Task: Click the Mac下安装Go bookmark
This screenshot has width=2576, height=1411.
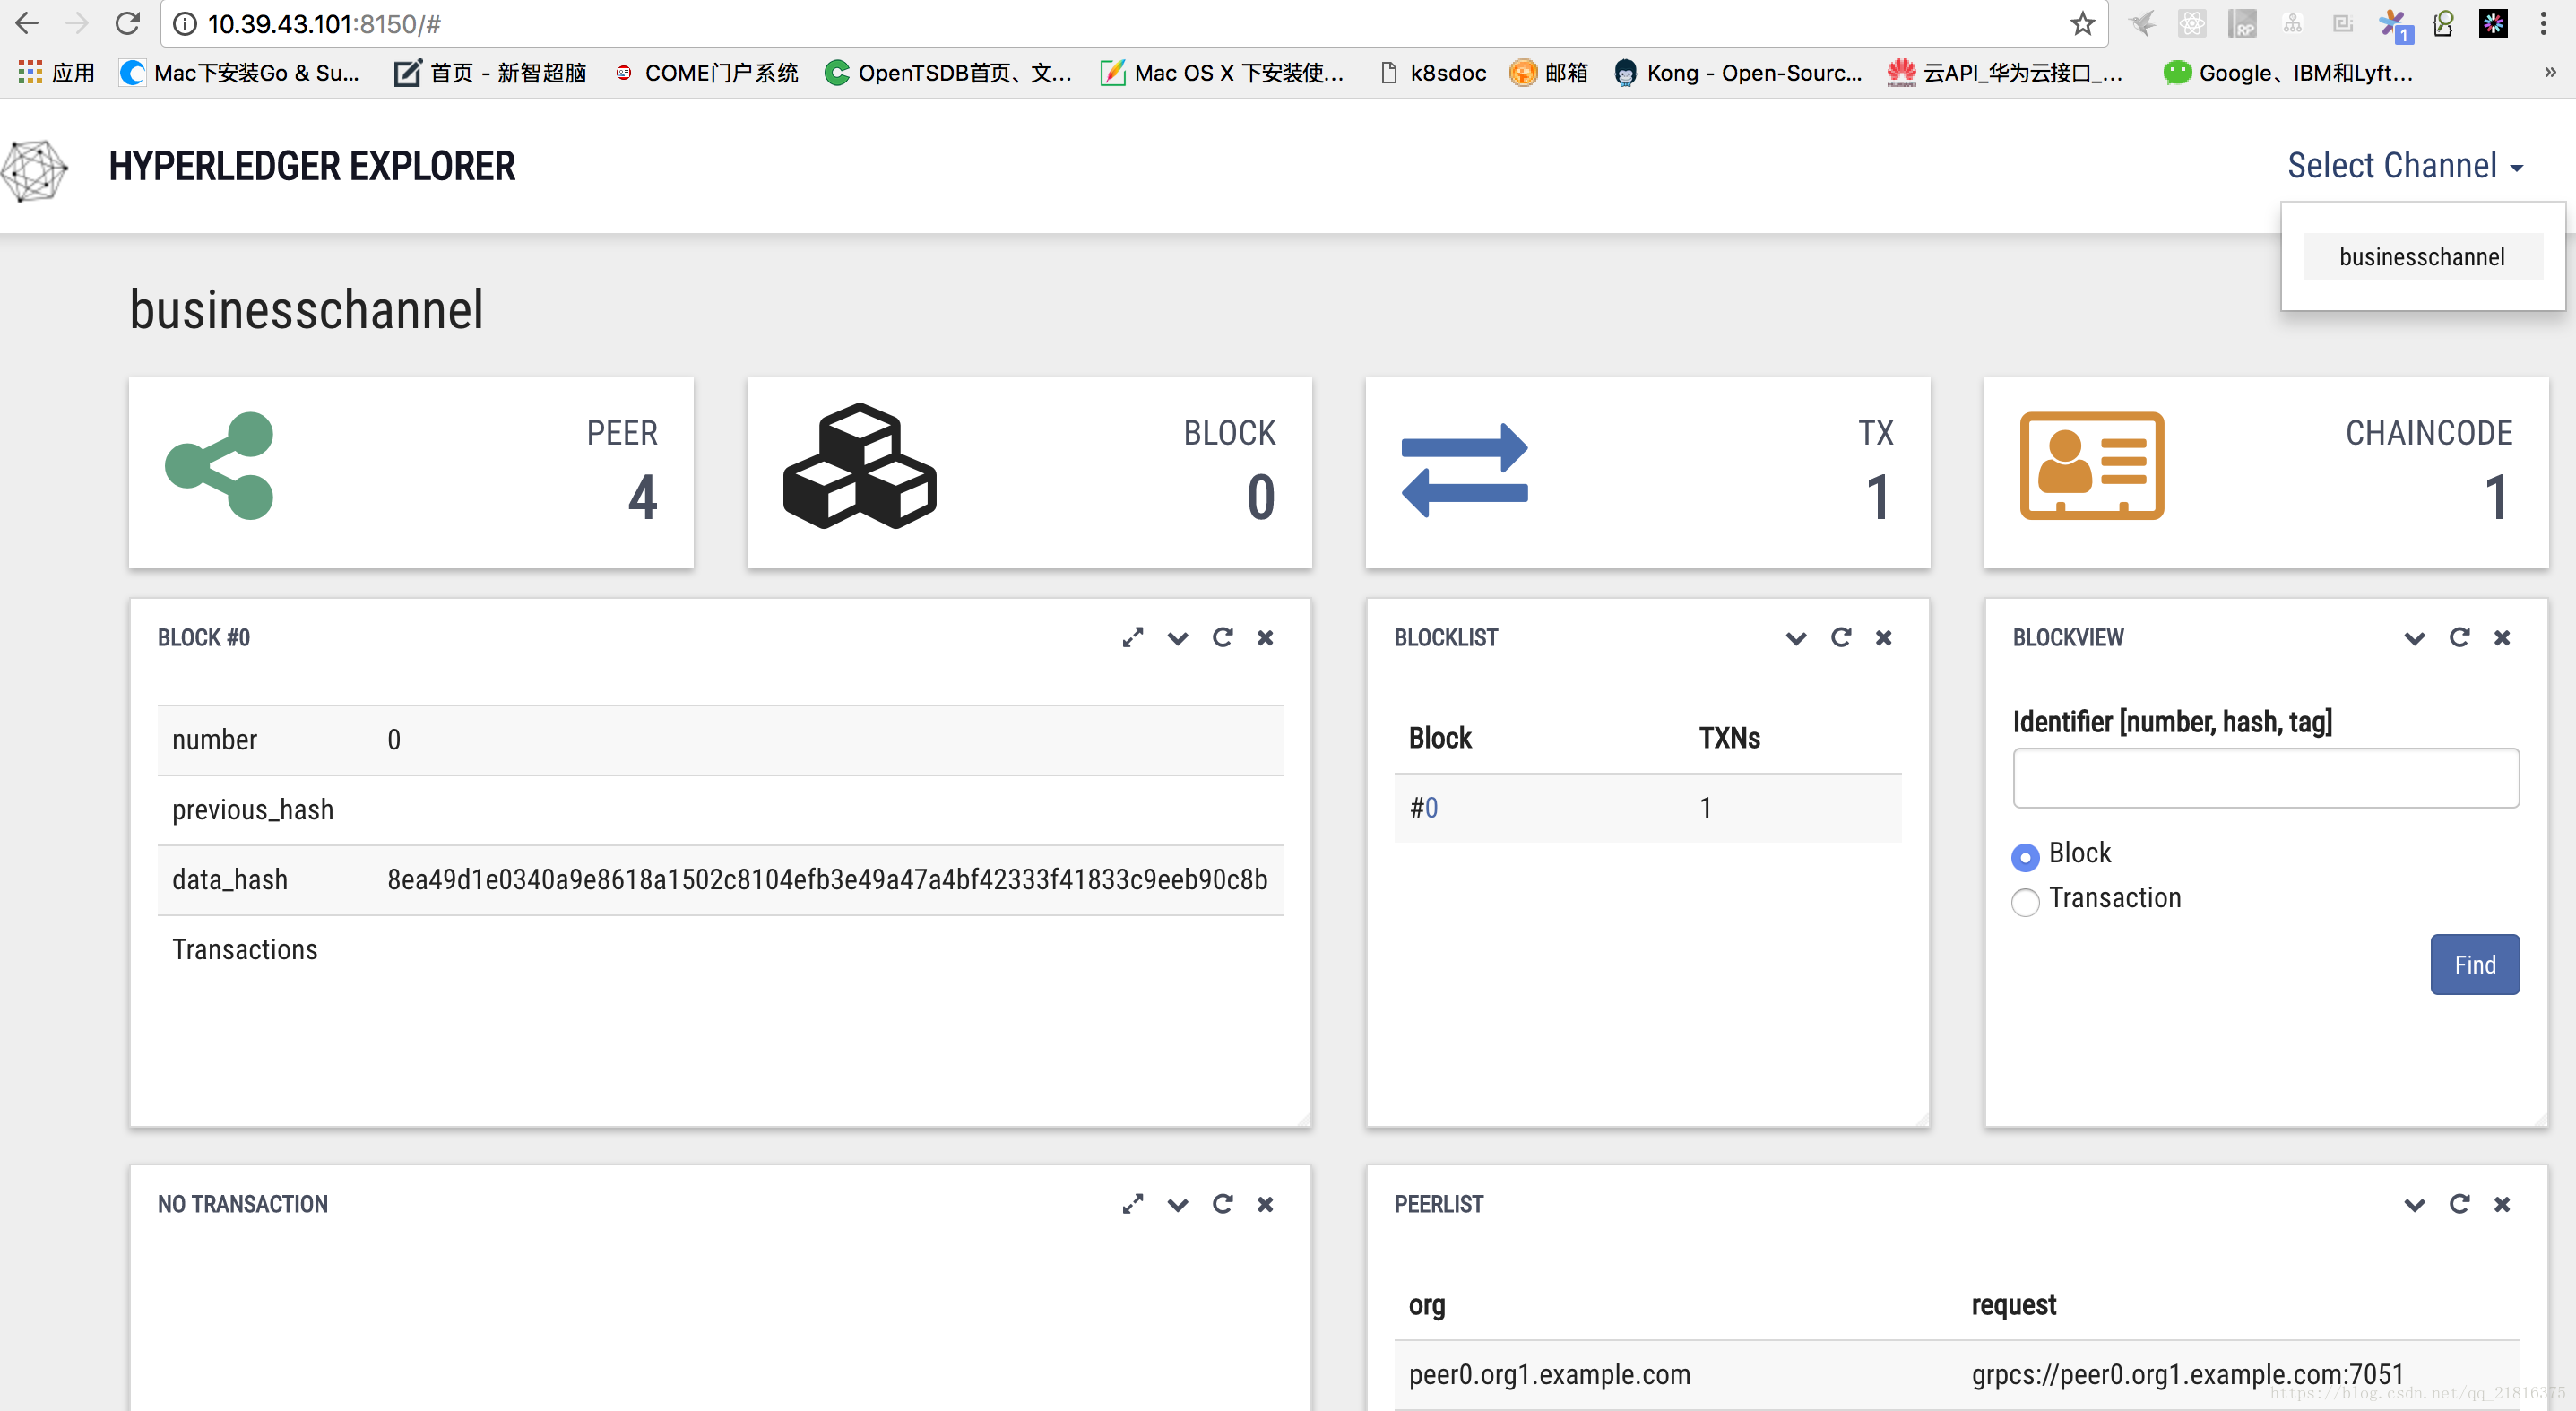Action: [240, 72]
